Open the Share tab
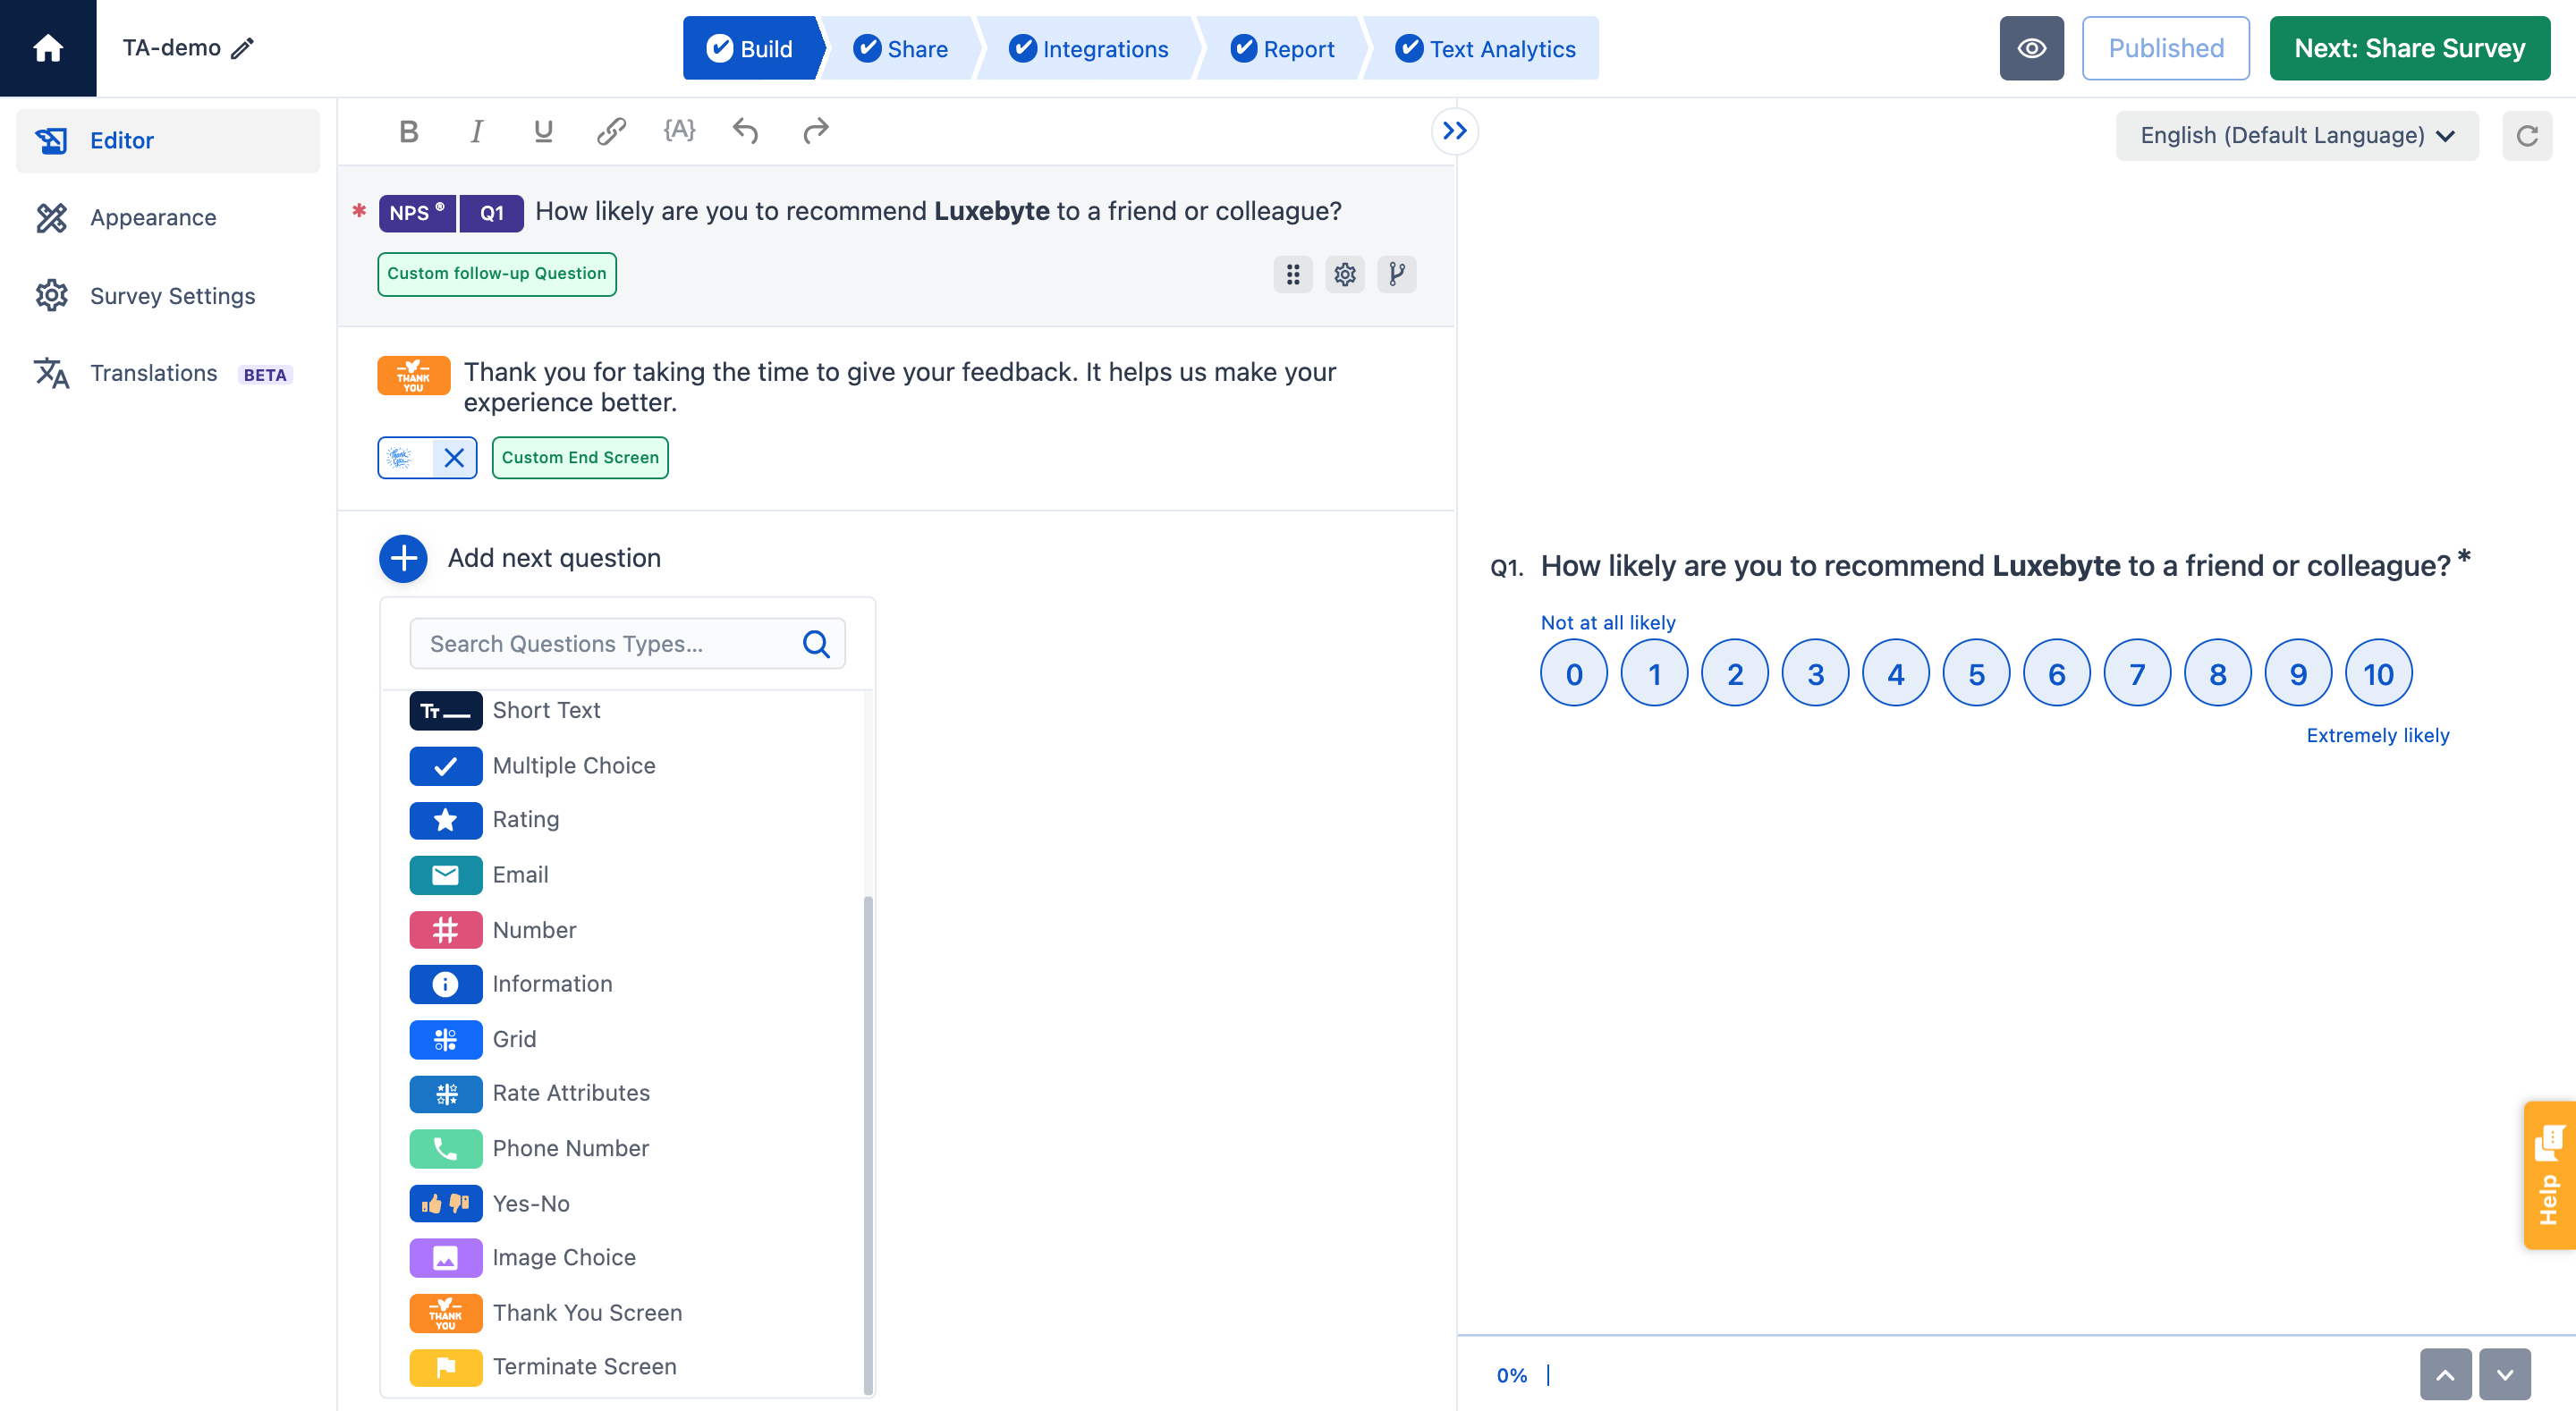 pyautogui.click(x=899, y=47)
